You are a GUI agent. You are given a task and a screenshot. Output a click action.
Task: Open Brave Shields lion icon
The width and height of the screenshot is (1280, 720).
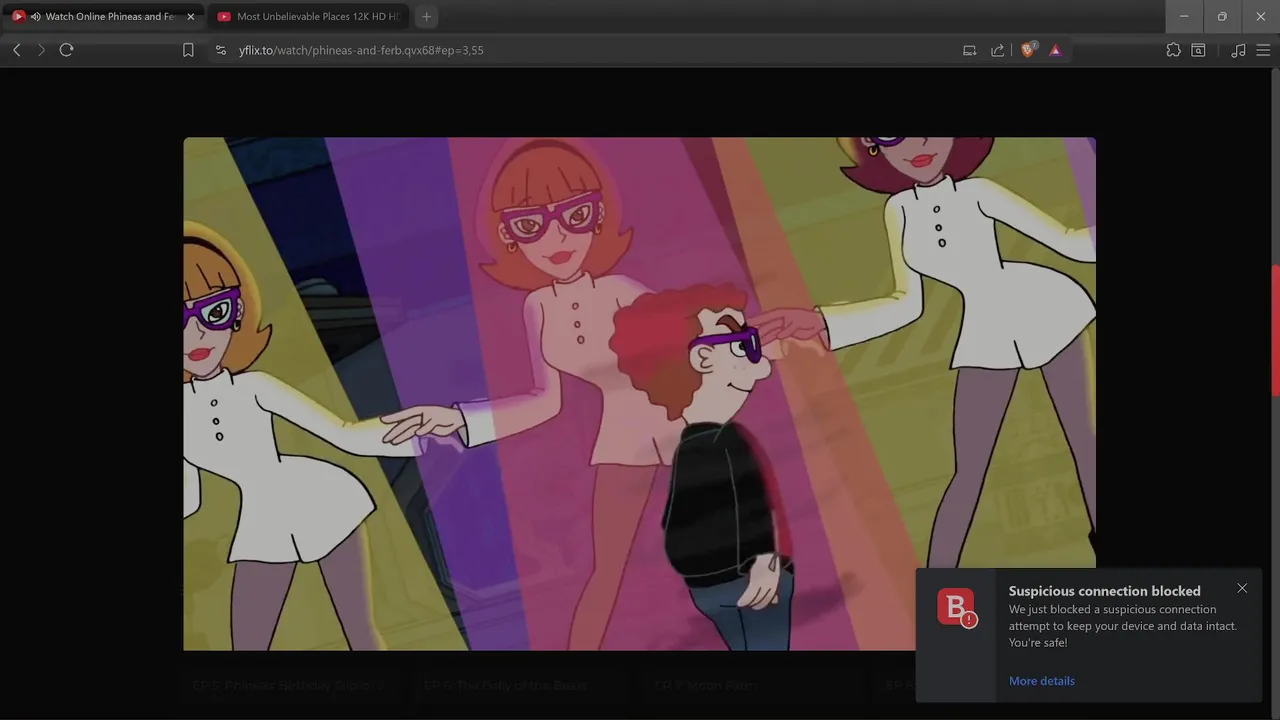click(x=1027, y=50)
